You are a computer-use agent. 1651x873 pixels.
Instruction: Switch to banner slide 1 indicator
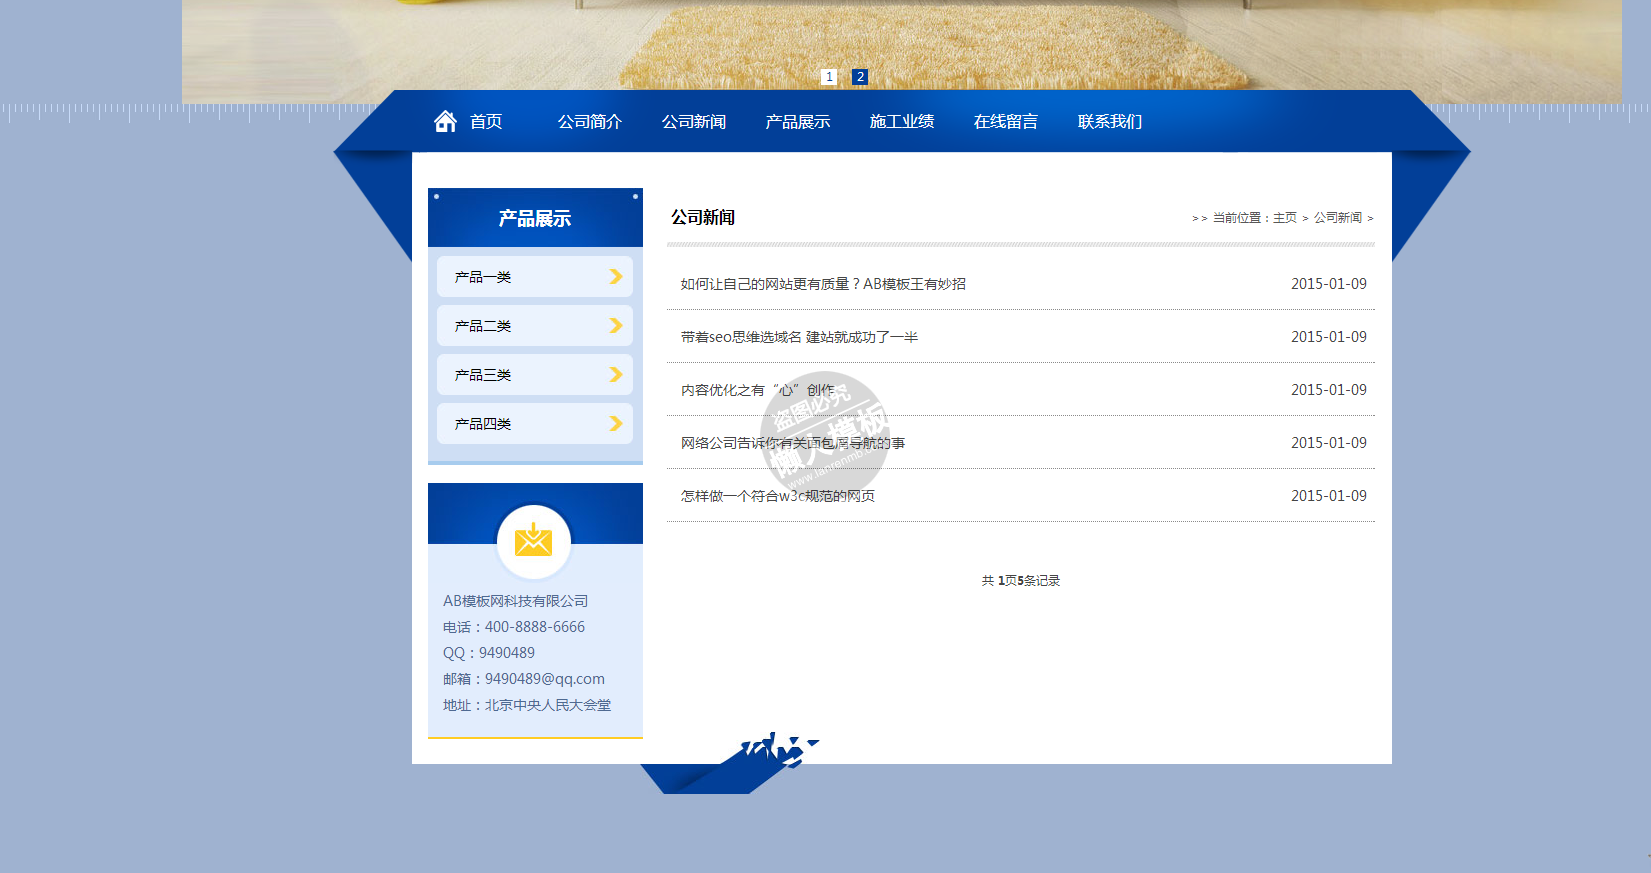pos(829,77)
